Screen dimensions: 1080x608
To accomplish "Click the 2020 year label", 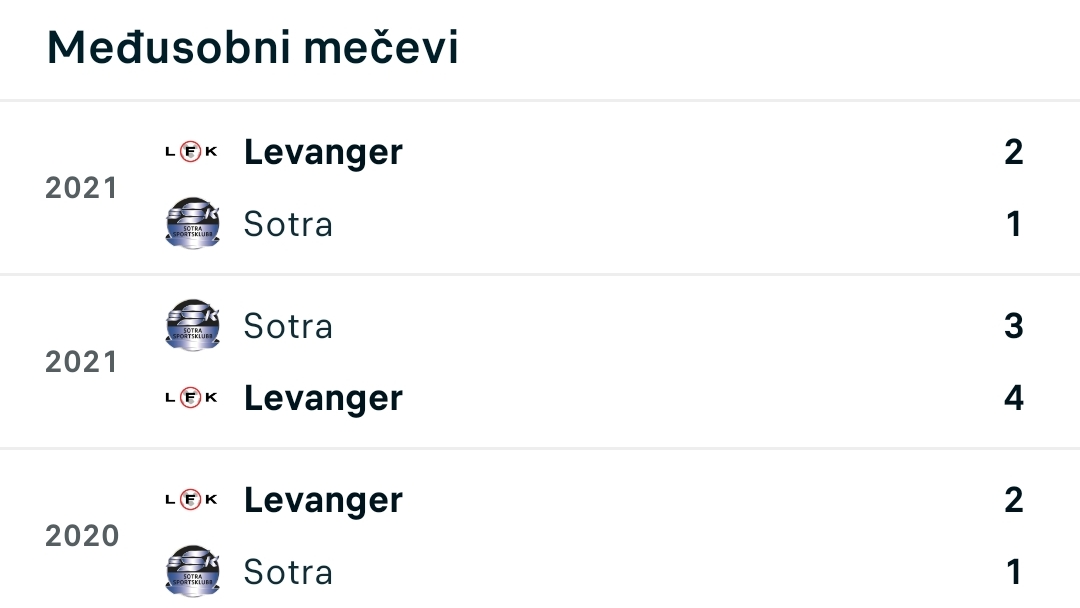I will coord(82,536).
